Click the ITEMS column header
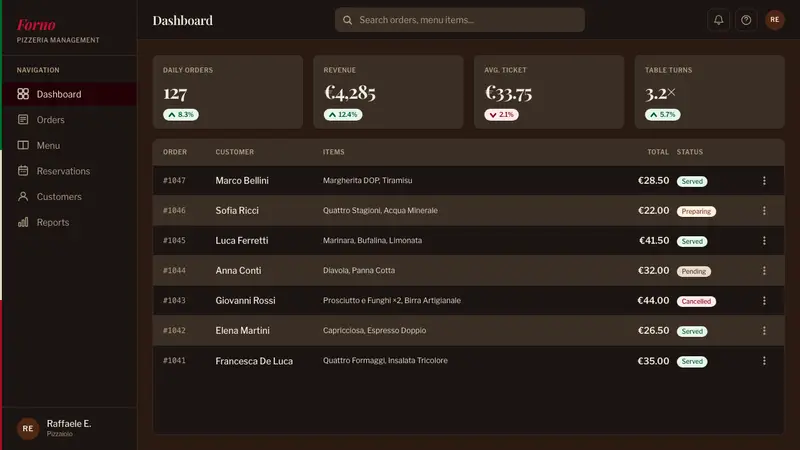The image size is (800, 450). 334,152
